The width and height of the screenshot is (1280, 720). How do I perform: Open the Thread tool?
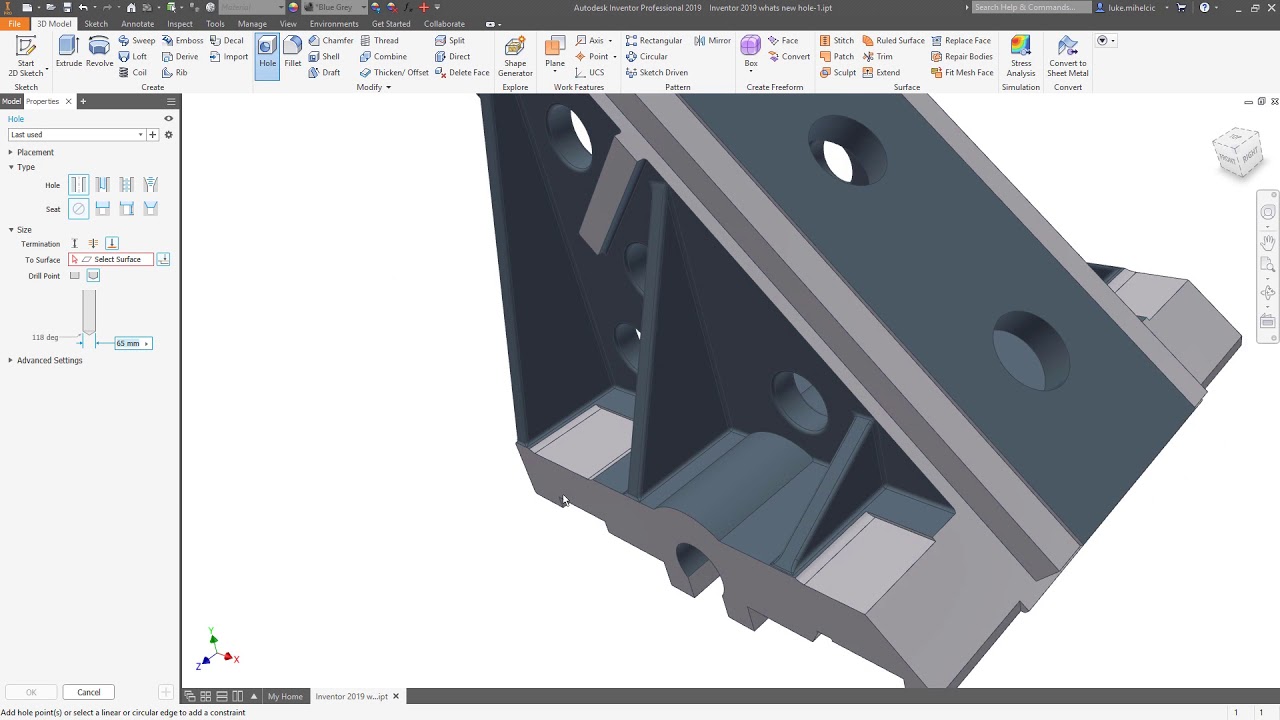[x=379, y=41]
